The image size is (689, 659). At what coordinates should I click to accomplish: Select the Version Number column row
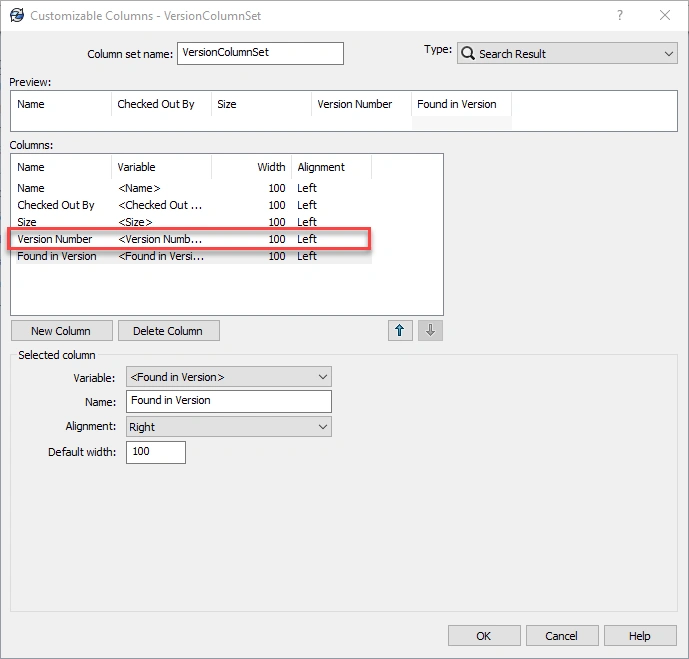pos(193,239)
